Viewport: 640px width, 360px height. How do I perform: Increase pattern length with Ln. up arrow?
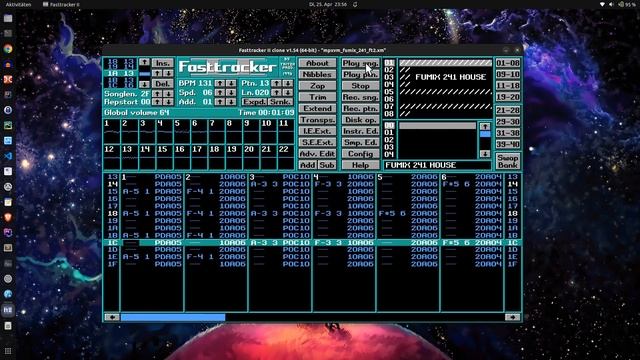point(276,92)
